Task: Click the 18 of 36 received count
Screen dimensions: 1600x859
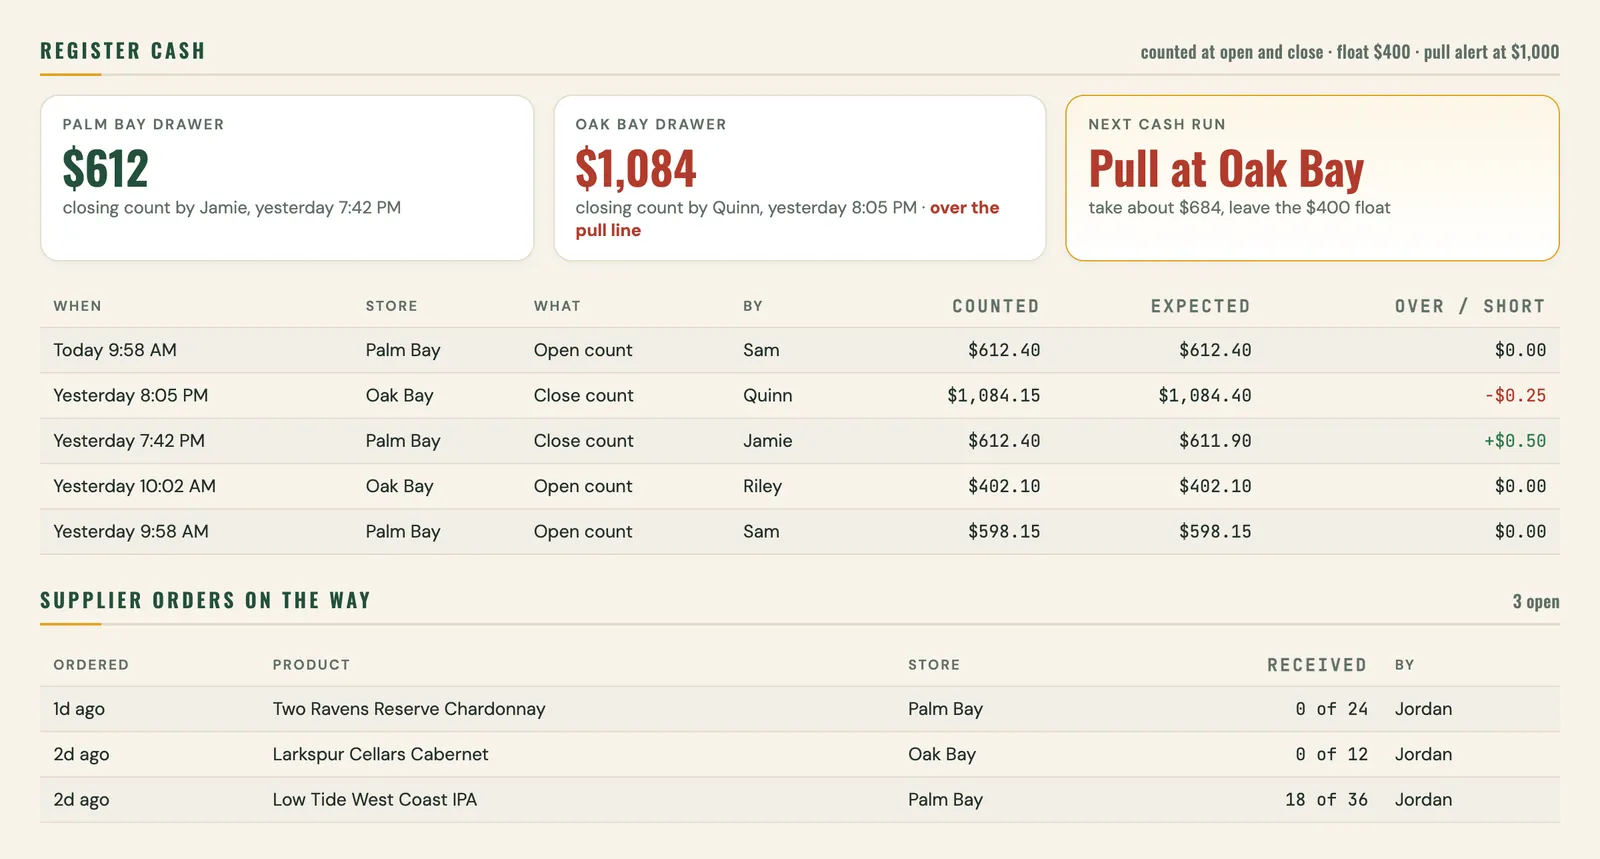Action: (x=1326, y=800)
